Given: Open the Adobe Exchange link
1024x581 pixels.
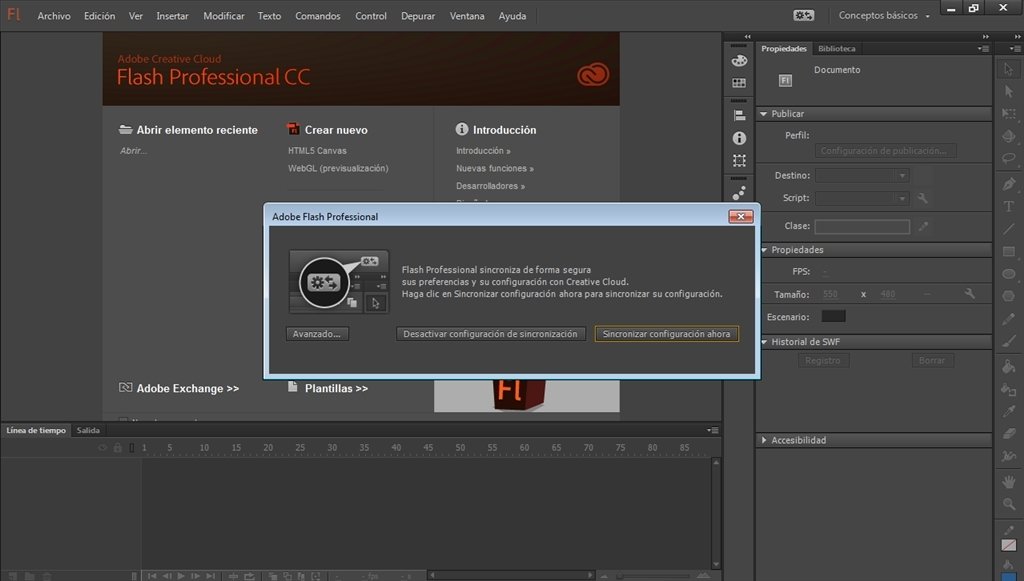Looking at the screenshot, I should tap(187, 388).
